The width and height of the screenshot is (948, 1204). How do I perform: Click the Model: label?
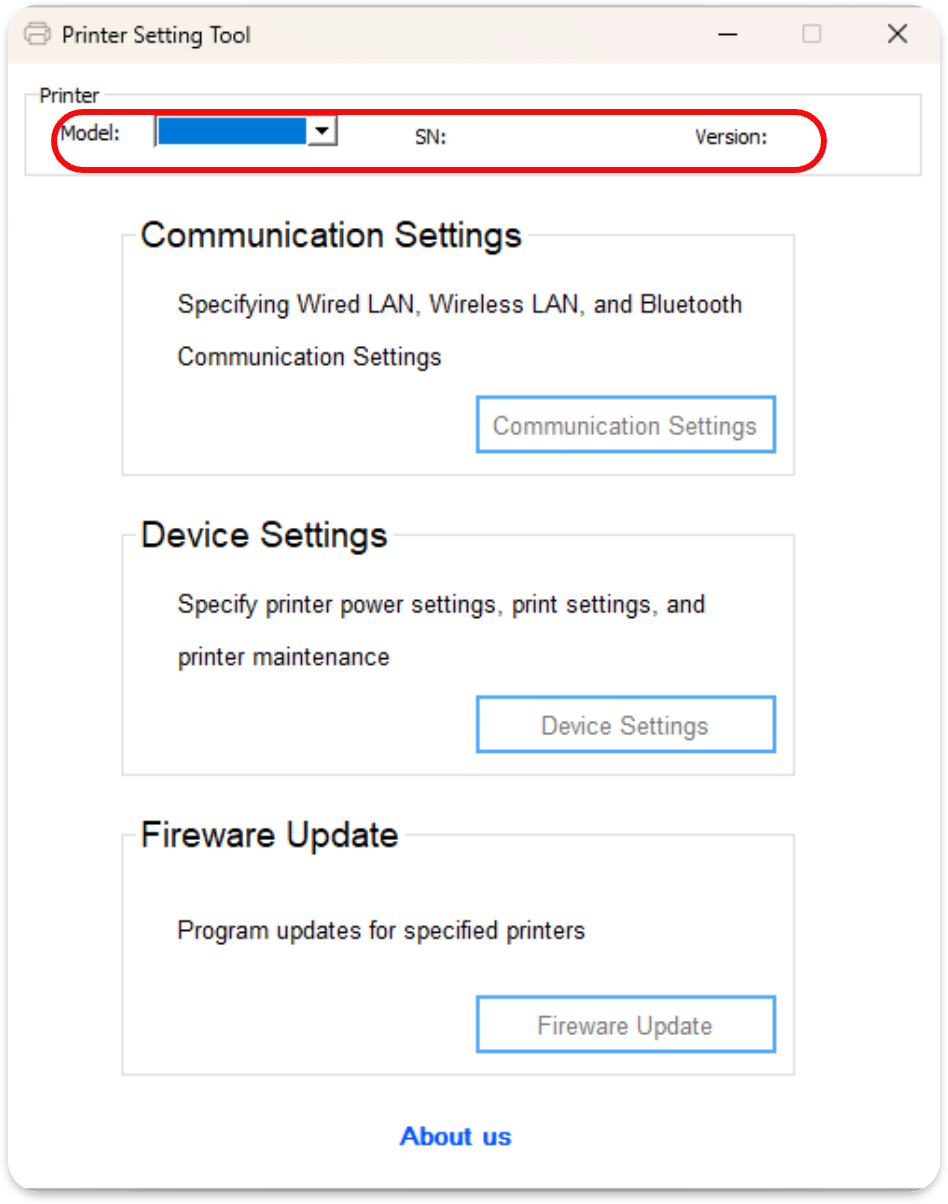tap(90, 132)
